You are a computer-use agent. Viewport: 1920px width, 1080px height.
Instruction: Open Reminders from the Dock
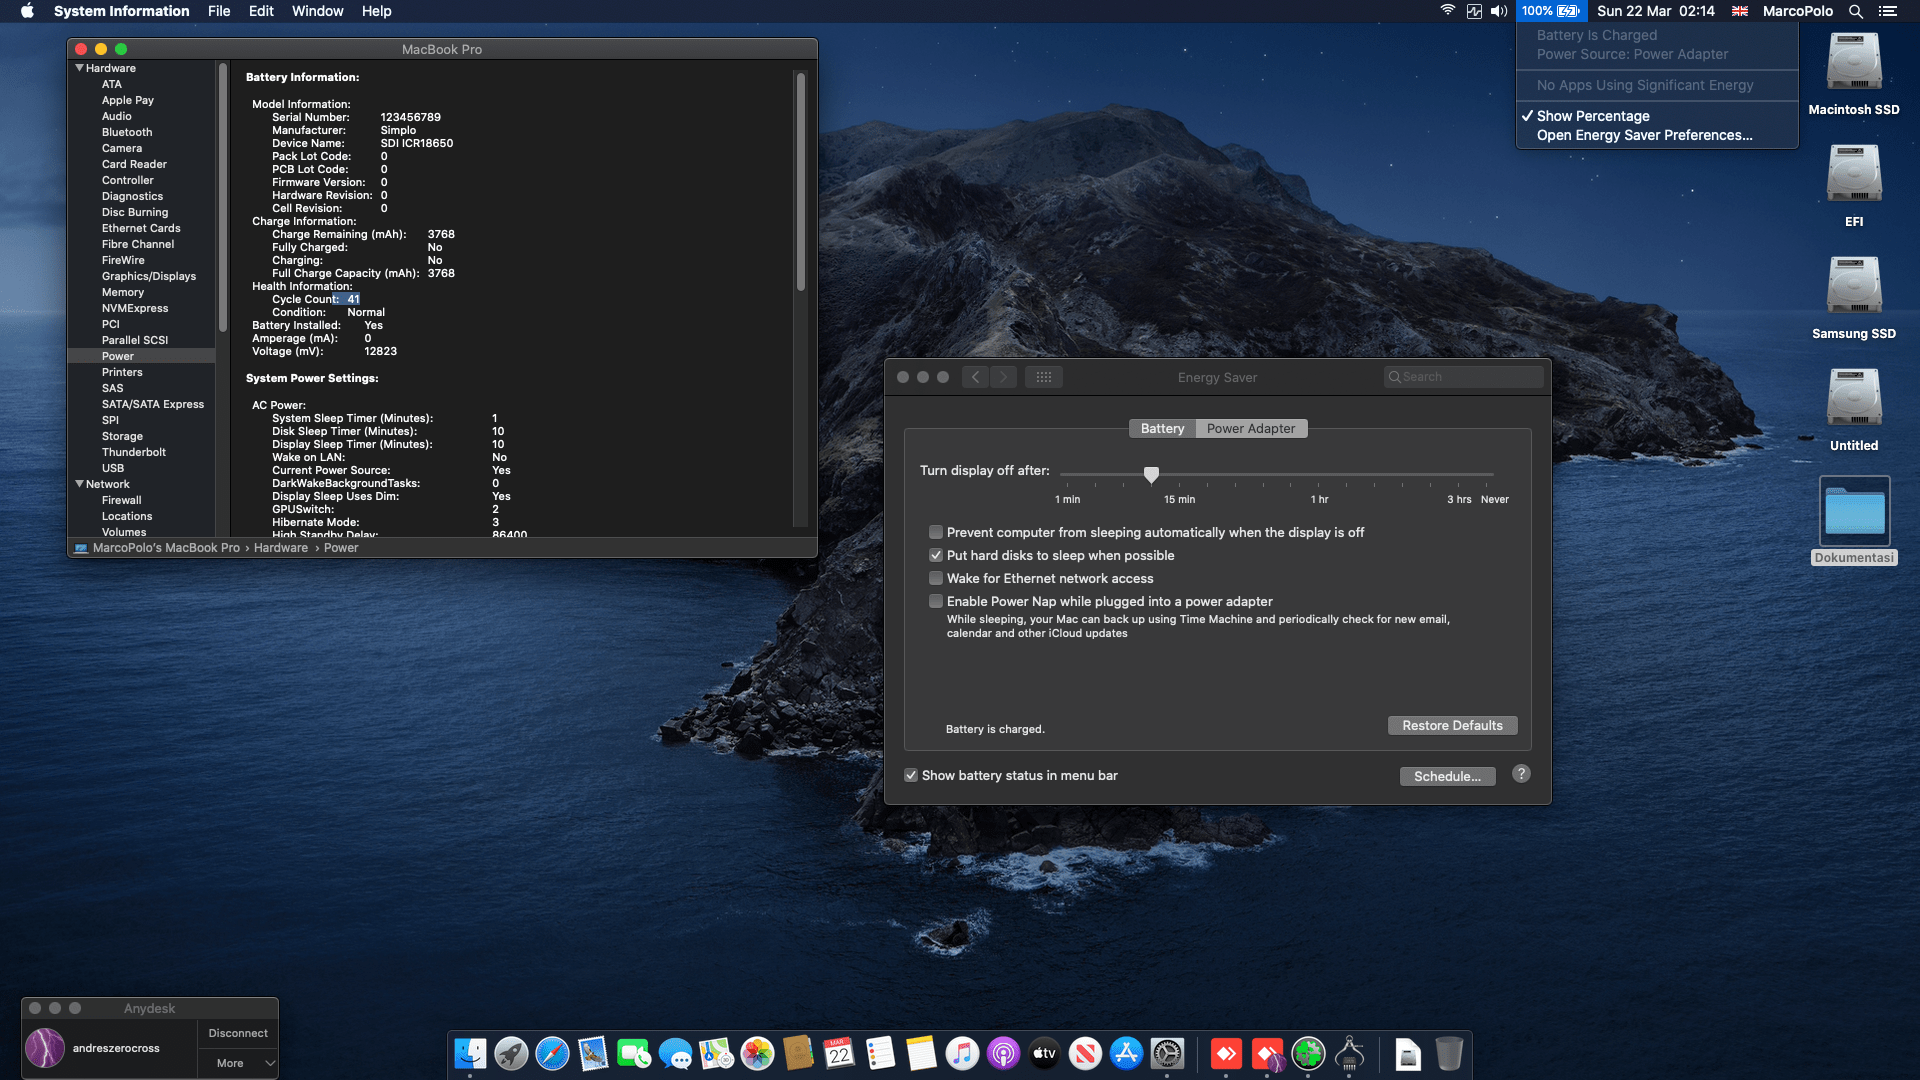click(x=880, y=1053)
